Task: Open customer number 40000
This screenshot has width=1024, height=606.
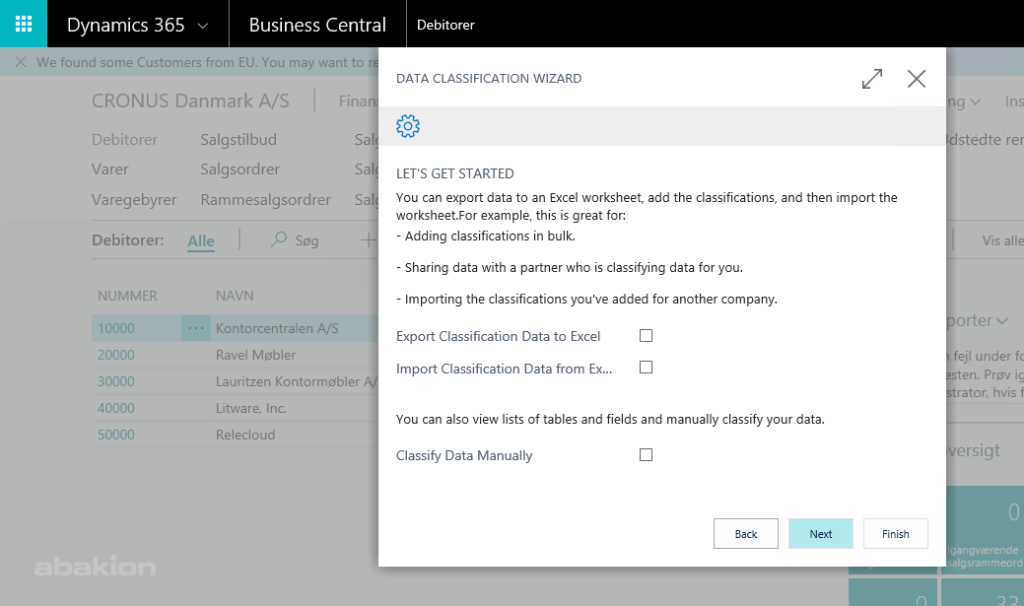Action: tap(116, 408)
